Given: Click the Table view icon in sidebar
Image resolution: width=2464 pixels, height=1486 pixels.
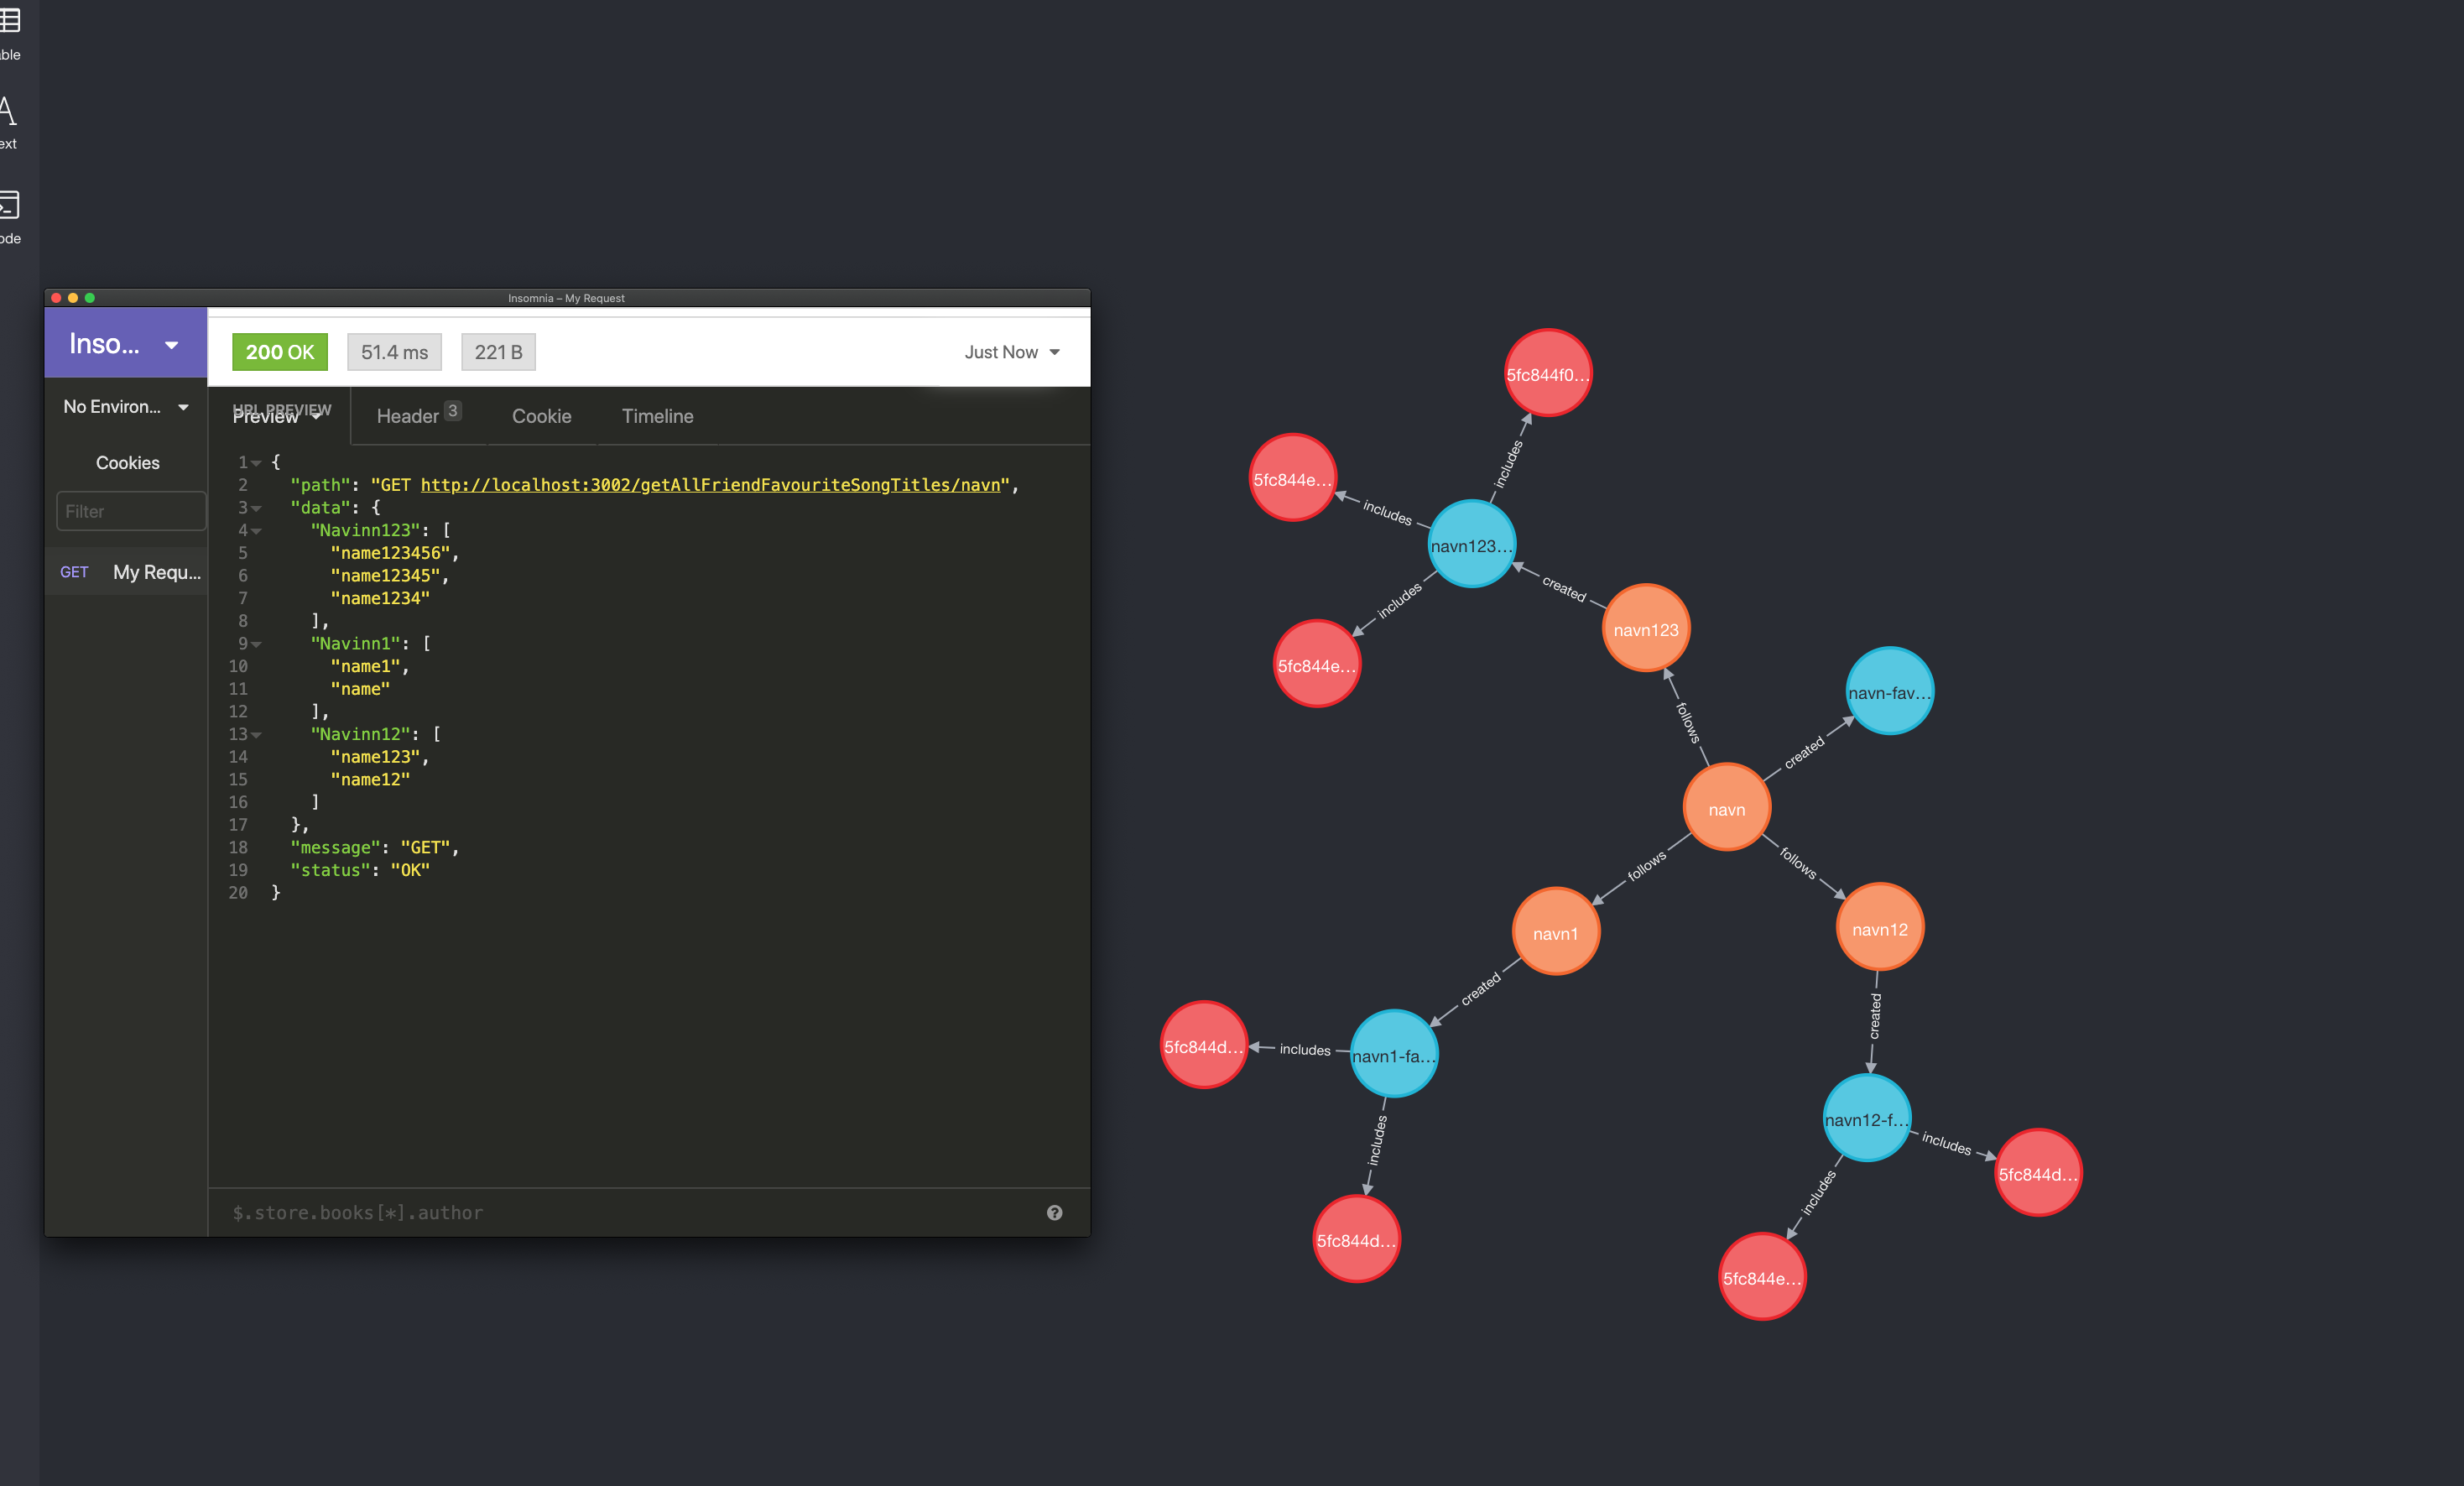Looking at the screenshot, I should pos(9,22).
